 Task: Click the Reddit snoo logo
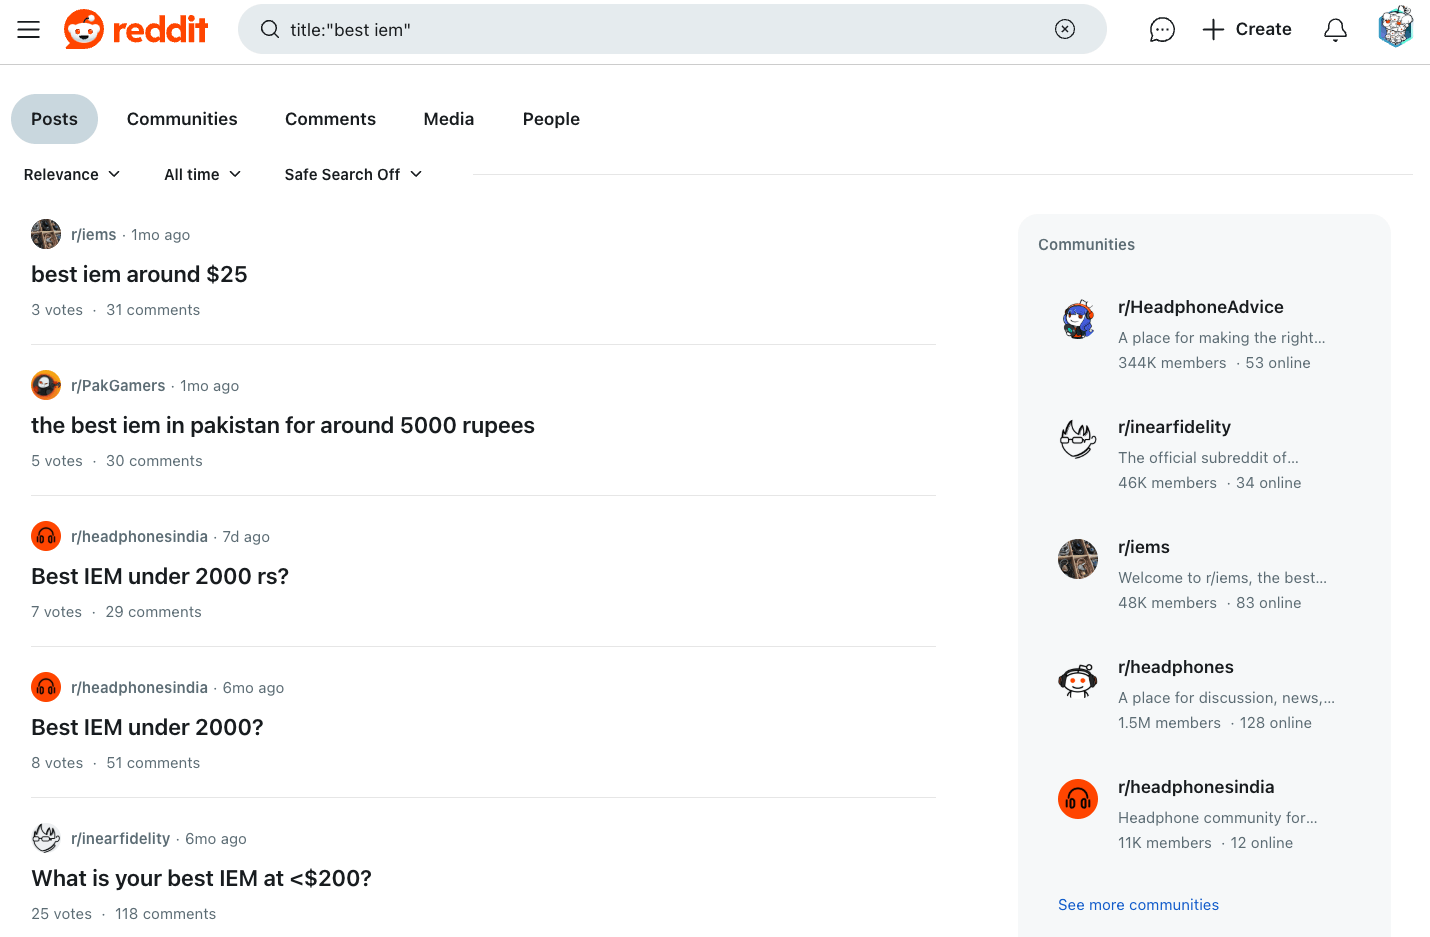pos(85,29)
